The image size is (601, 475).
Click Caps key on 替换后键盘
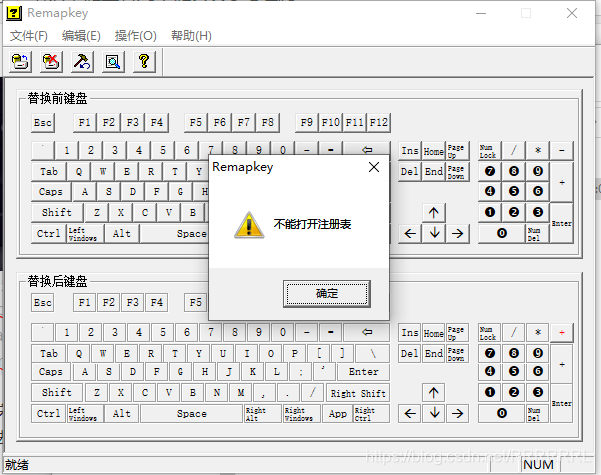point(51,371)
